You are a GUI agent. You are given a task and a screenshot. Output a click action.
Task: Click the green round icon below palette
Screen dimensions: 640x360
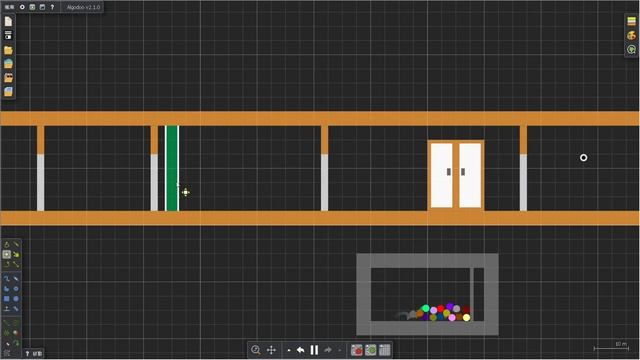click(x=631, y=49)
